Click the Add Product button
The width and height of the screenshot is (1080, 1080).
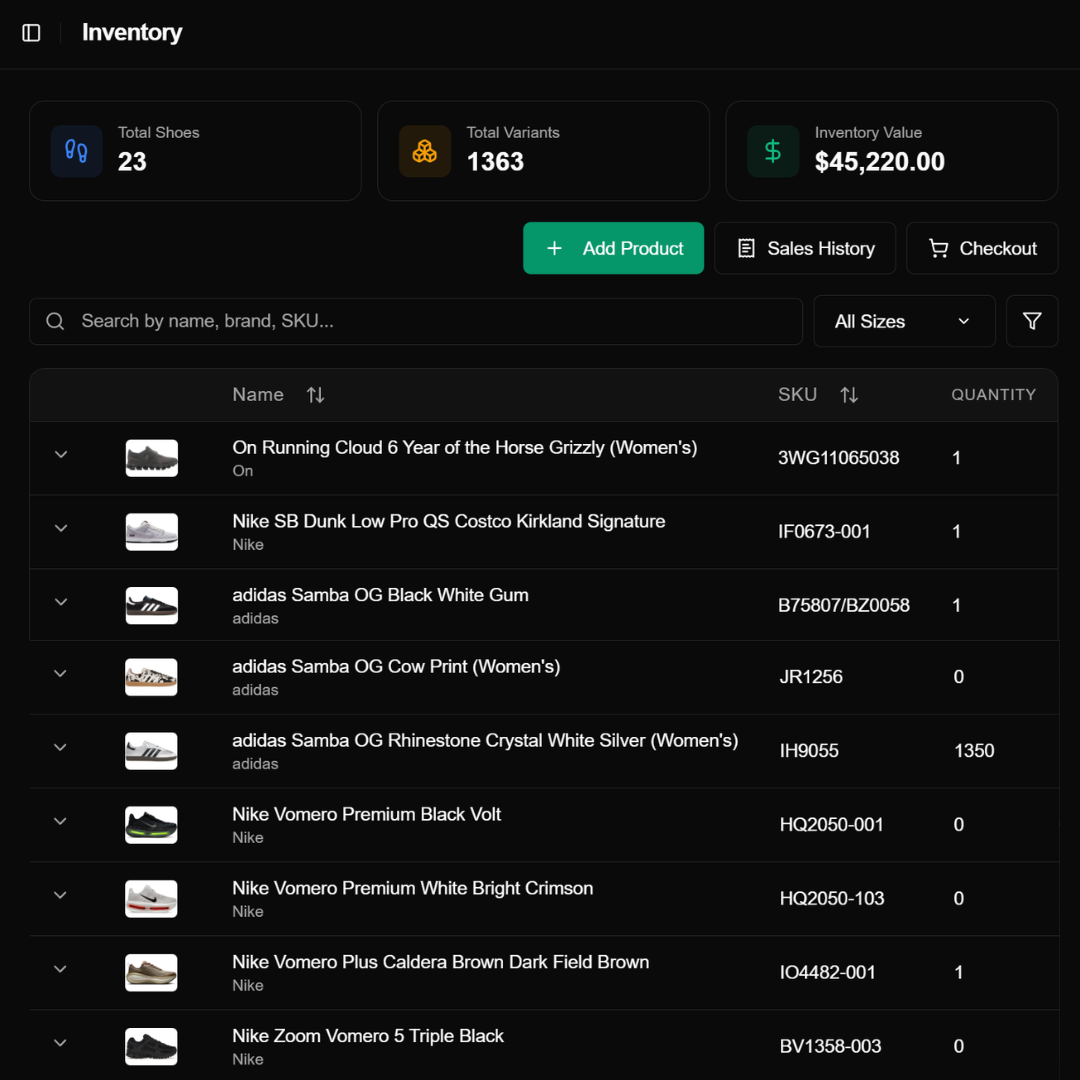tap(613, 248)
